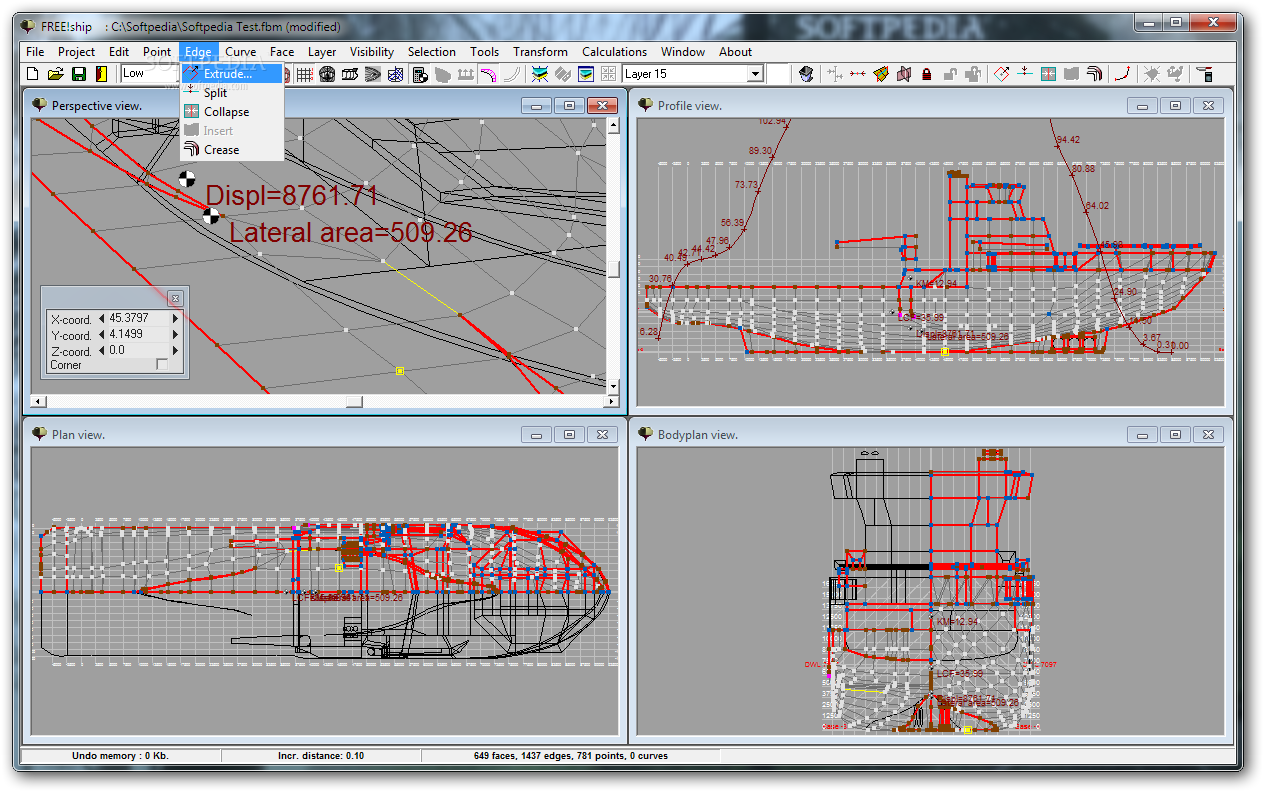Choose Split from the Edge menu
This screenshot has width=1264, height=792.
pos(231,92)
